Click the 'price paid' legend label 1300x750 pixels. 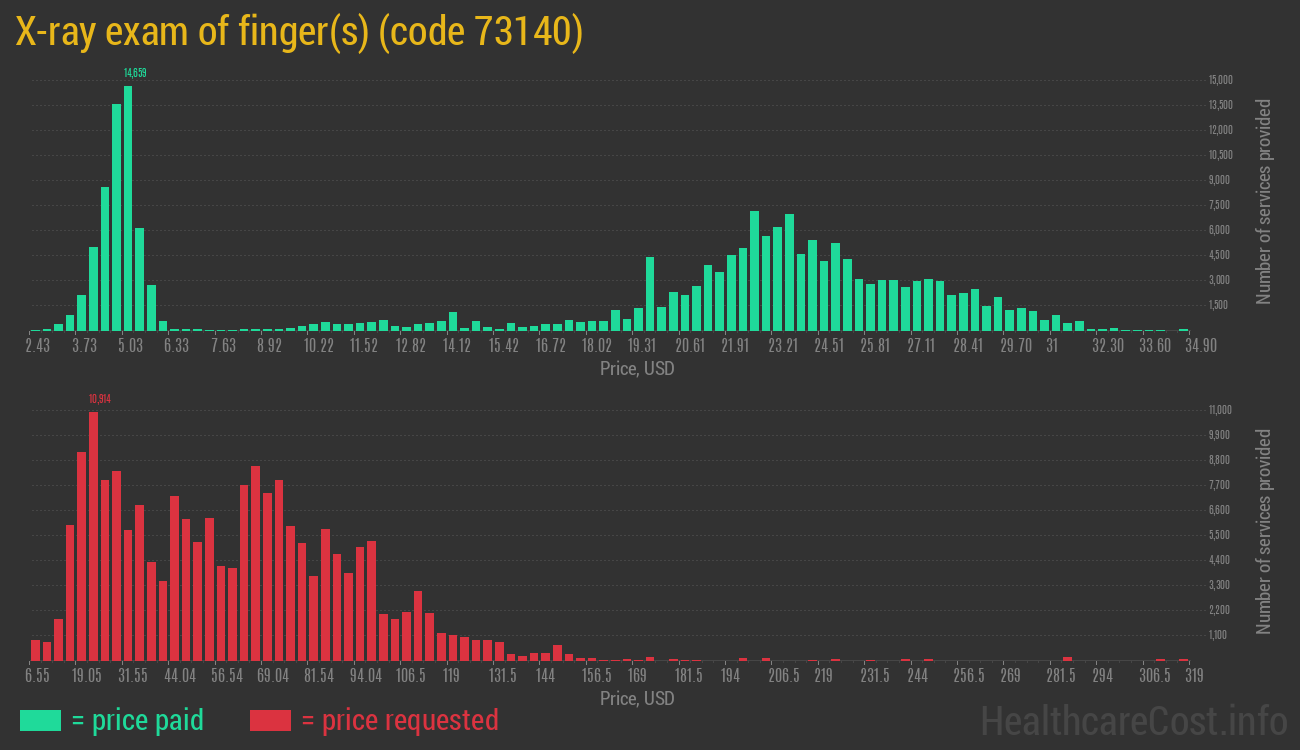pos(138,720)
